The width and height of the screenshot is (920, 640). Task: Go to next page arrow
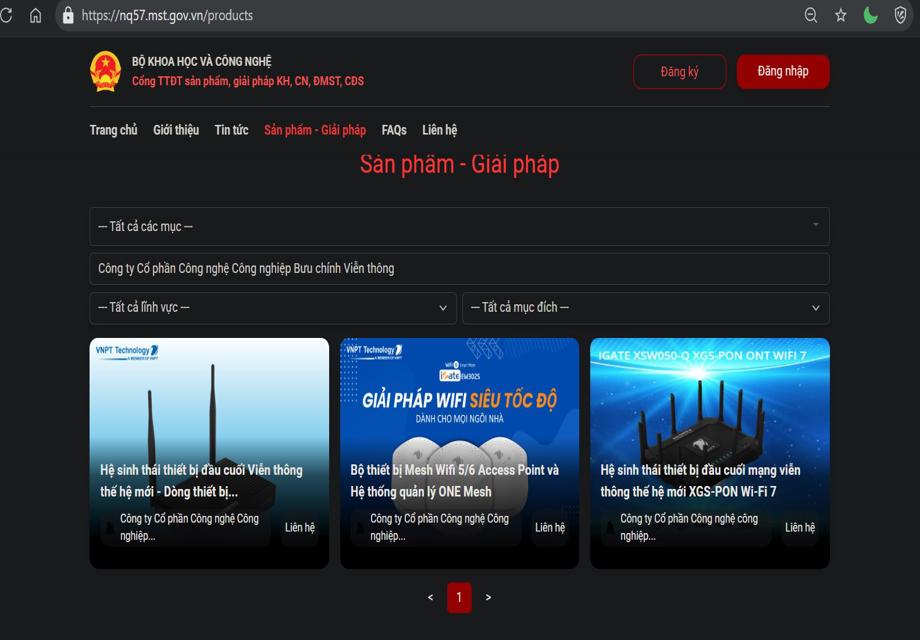click(488, 597)
